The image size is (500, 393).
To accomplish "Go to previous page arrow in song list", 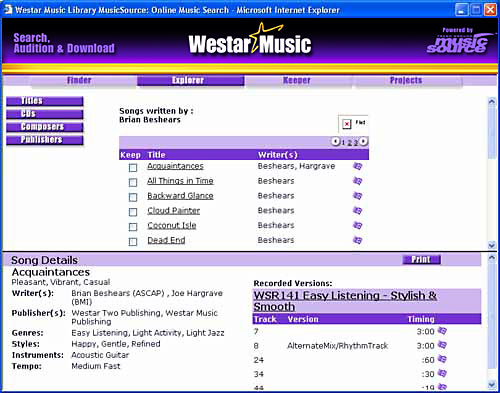I will tap(335, 141).
